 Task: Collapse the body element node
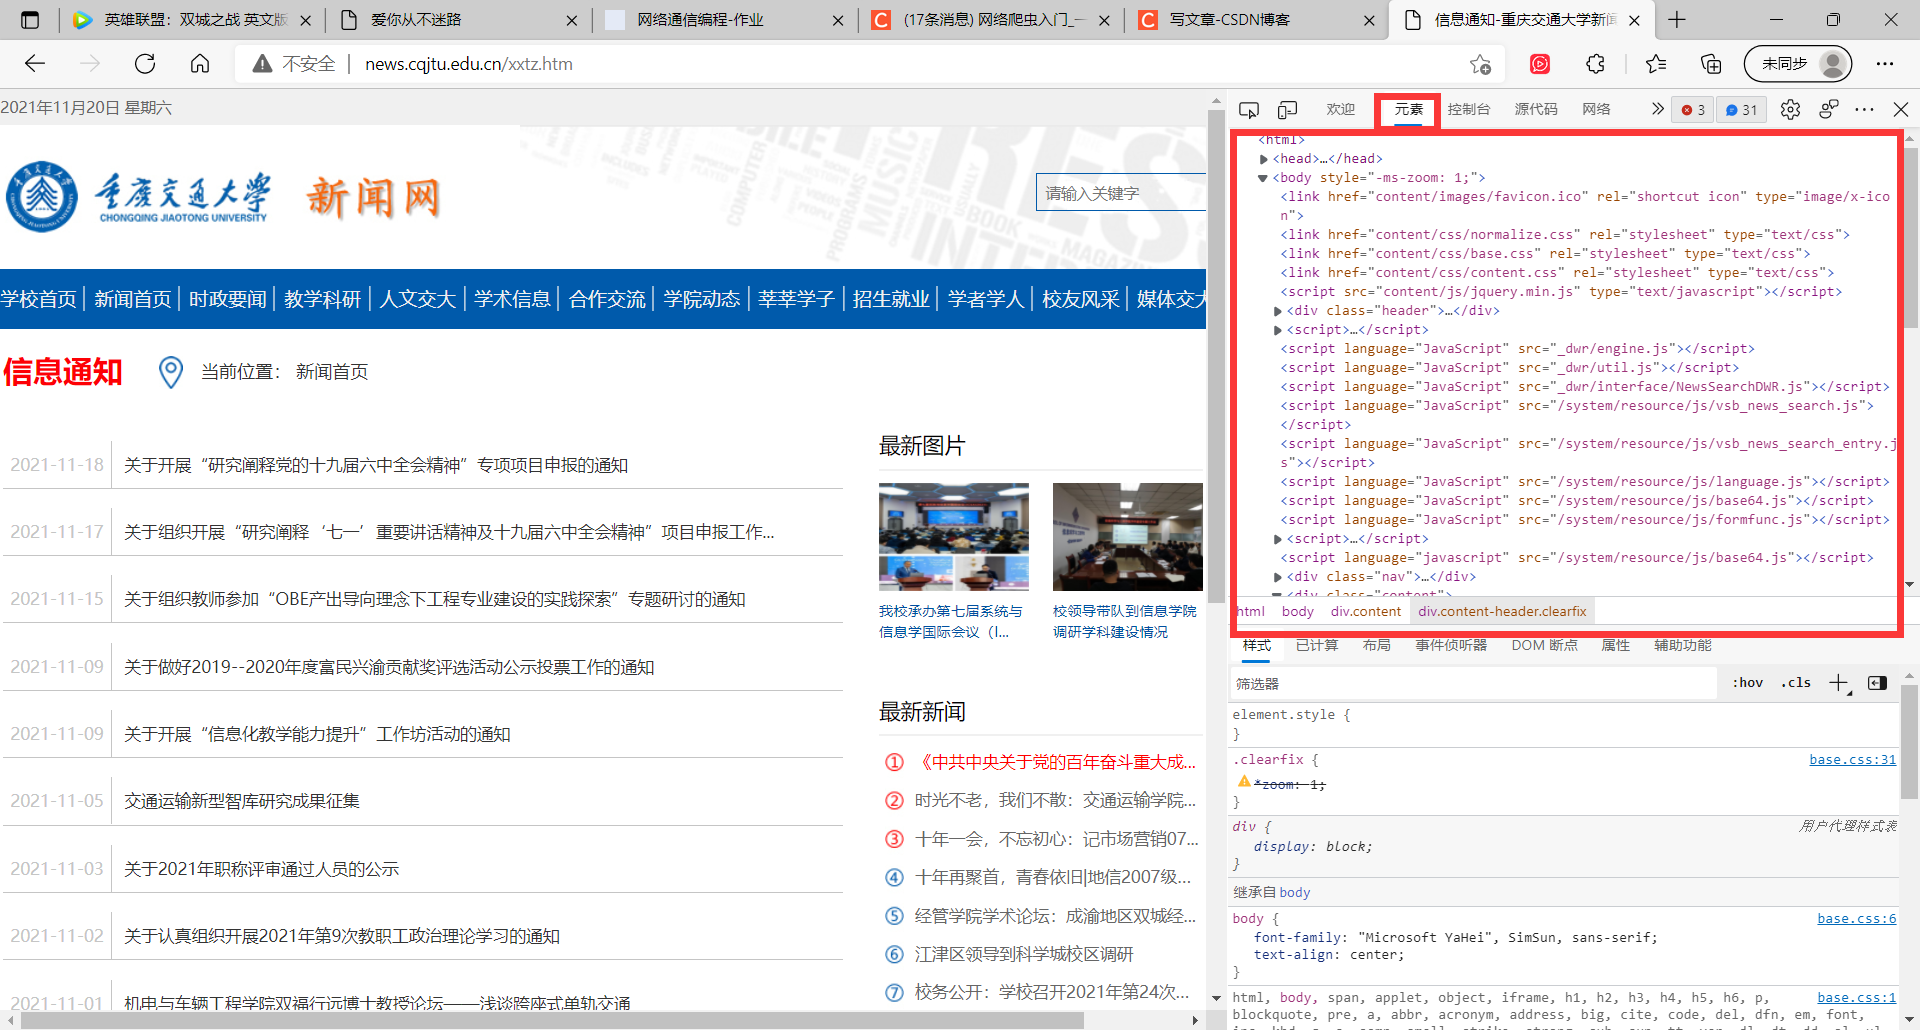[x=1263, y=177]
